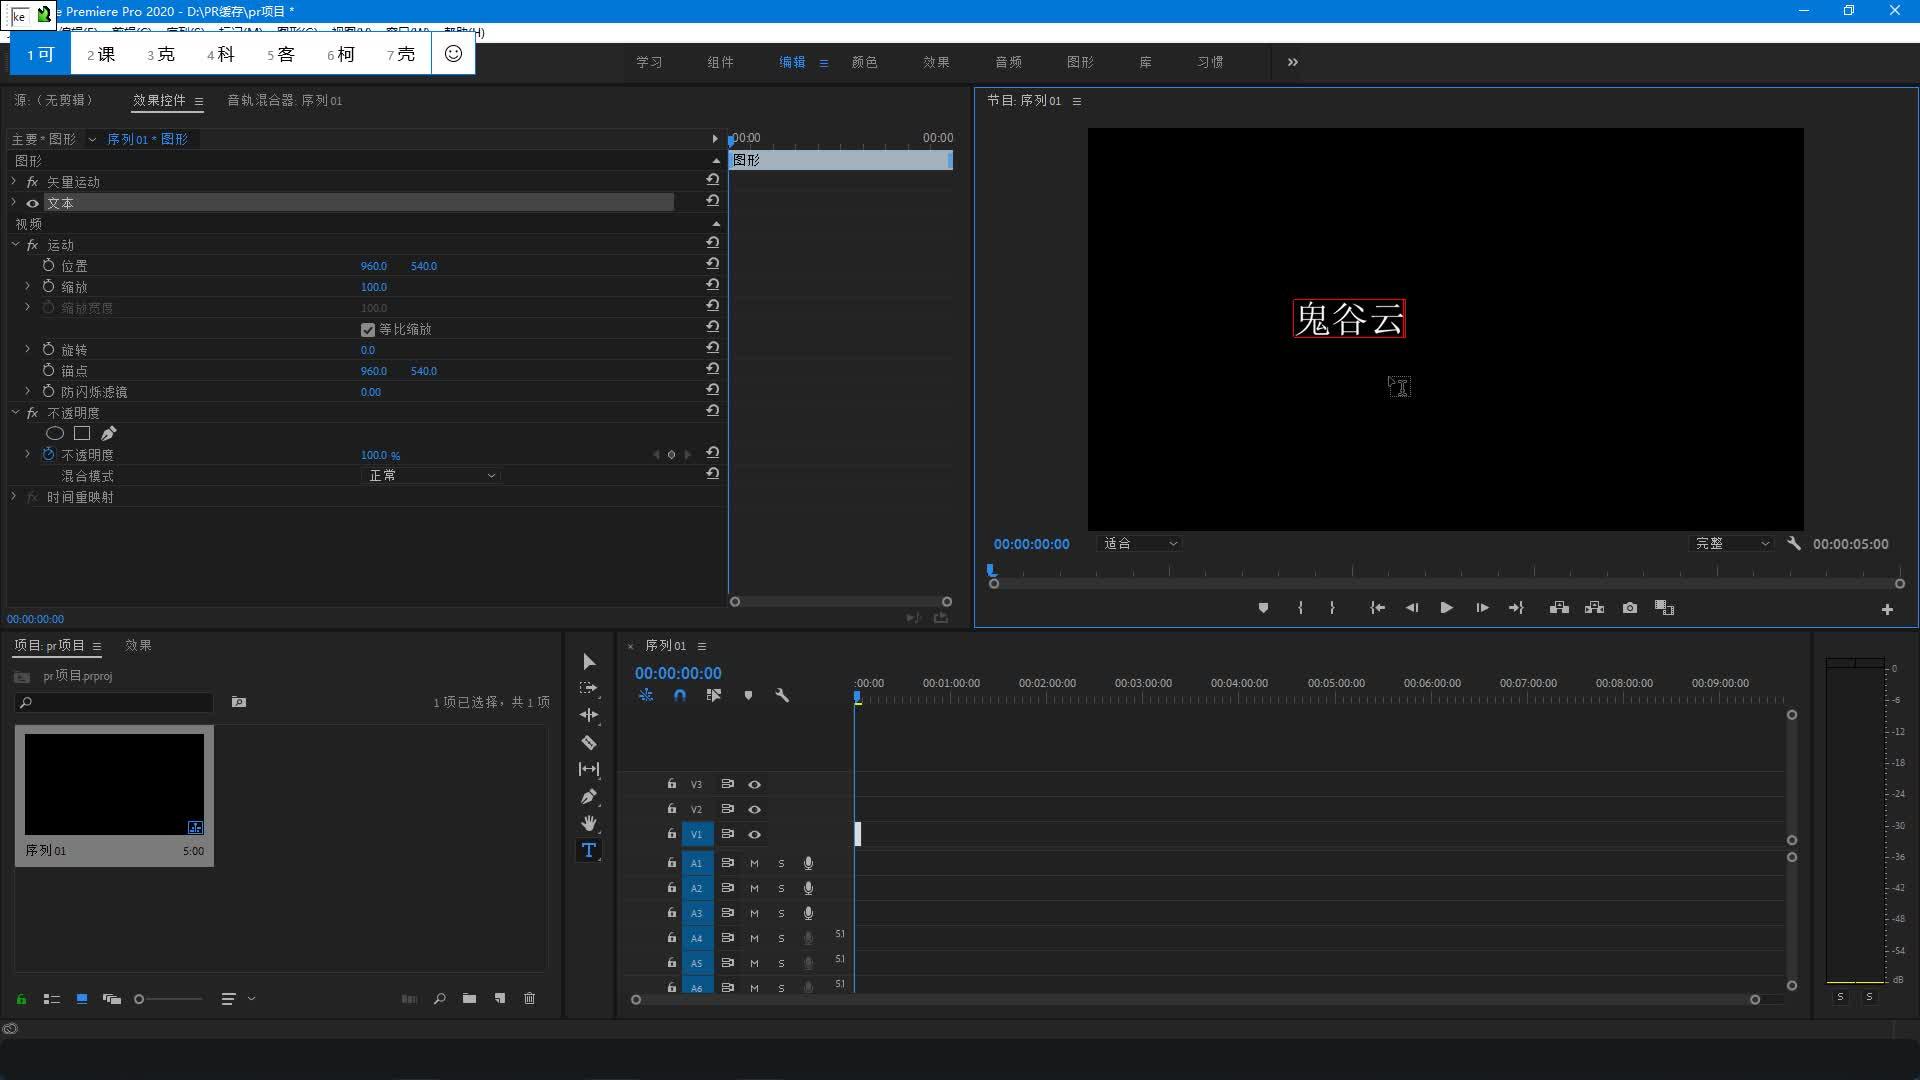1920x1080 pixels.
Task: Show more workspaces overflow arrows
Action: (x=1293, y=62)
